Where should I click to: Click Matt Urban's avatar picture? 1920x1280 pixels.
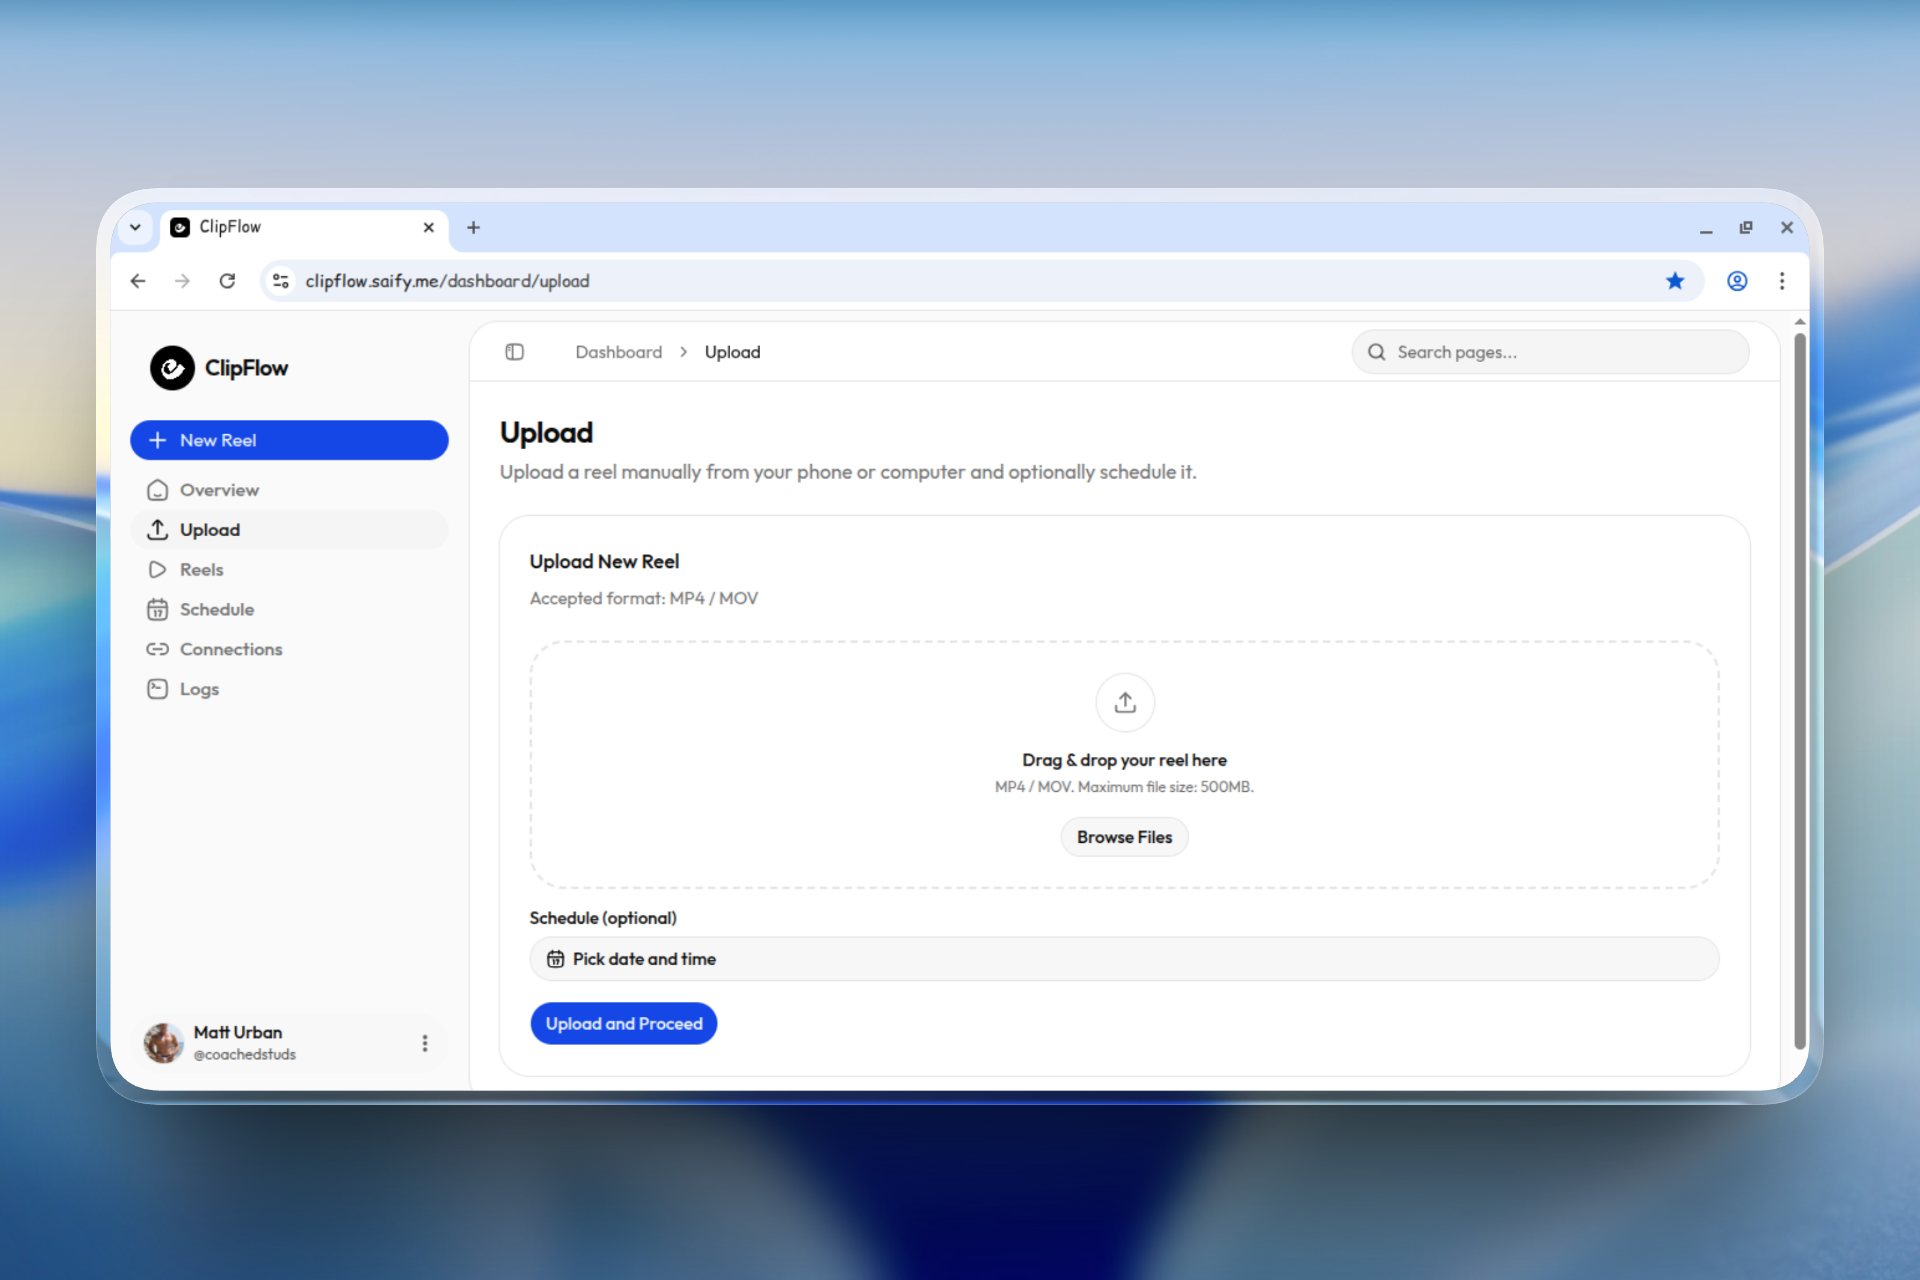pyautogui.click(x=163, y=1042)
